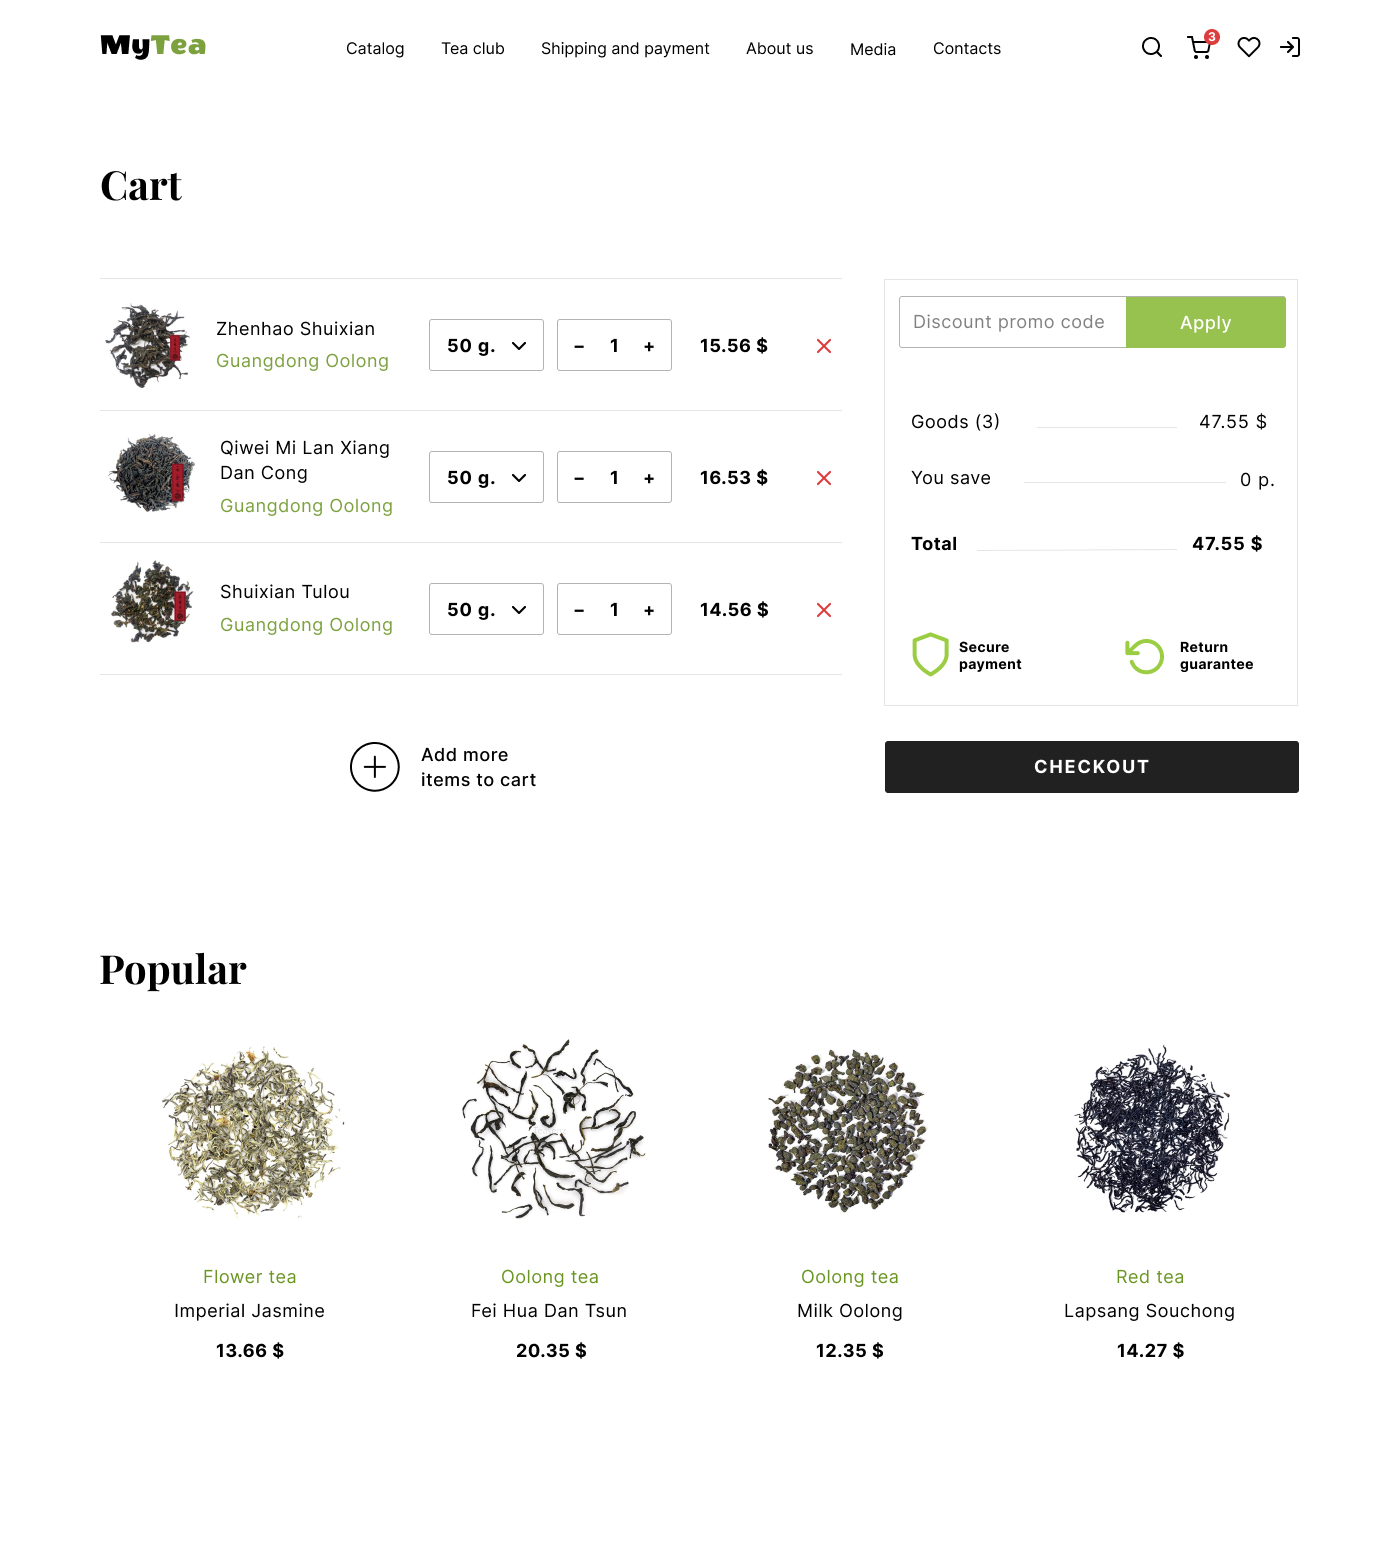Increase Zhenhao Shuixian quantity with plus

649,346
